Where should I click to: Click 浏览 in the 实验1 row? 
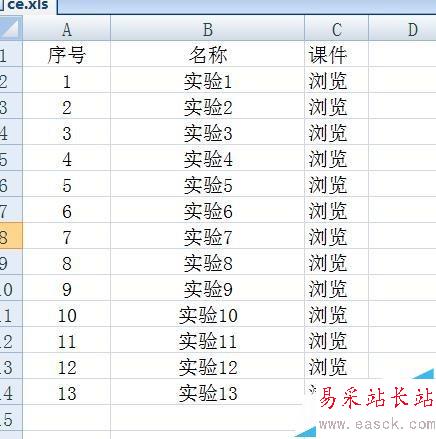coord(336,81)
